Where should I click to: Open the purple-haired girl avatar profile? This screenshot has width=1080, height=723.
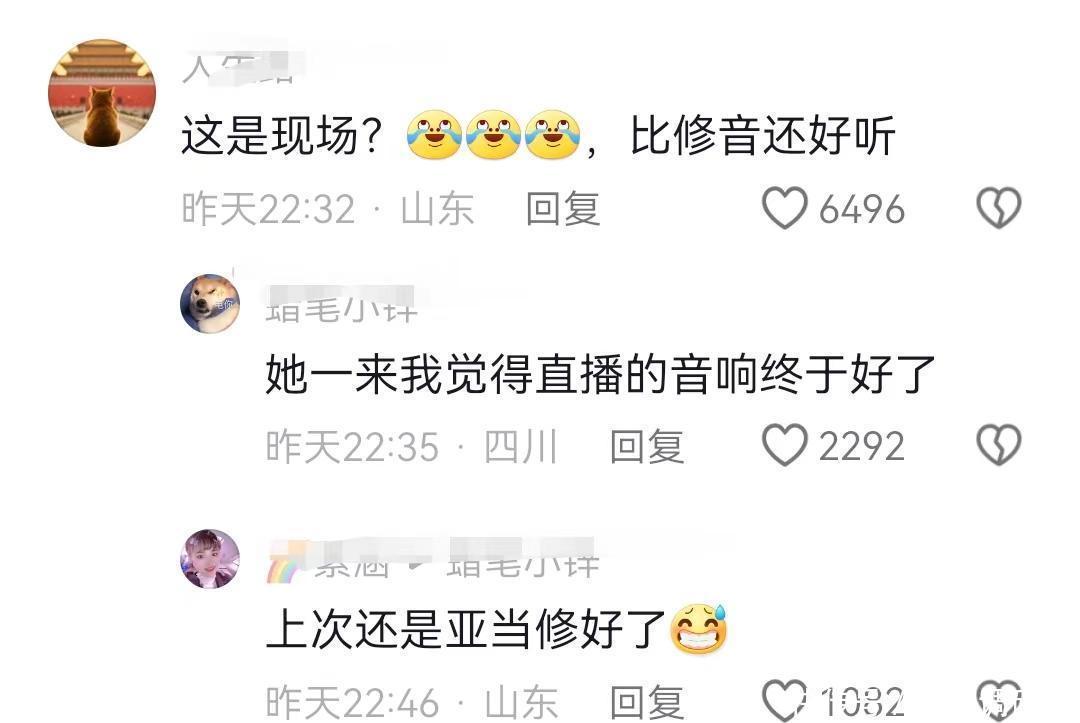tap(210, 558)
